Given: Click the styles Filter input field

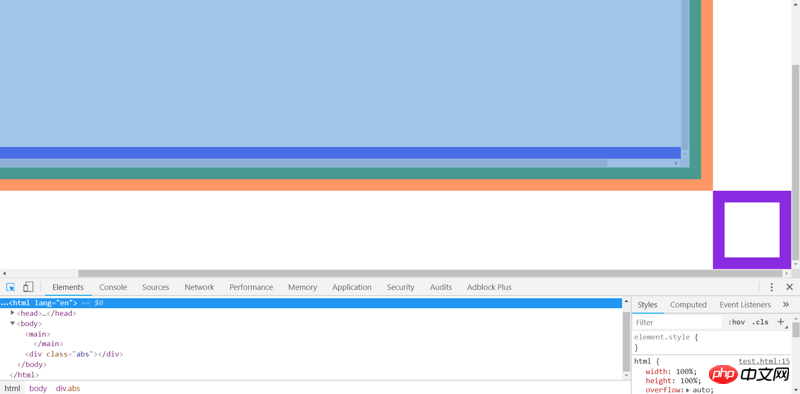Looking at the screenshot, I should tap(678, 322).
